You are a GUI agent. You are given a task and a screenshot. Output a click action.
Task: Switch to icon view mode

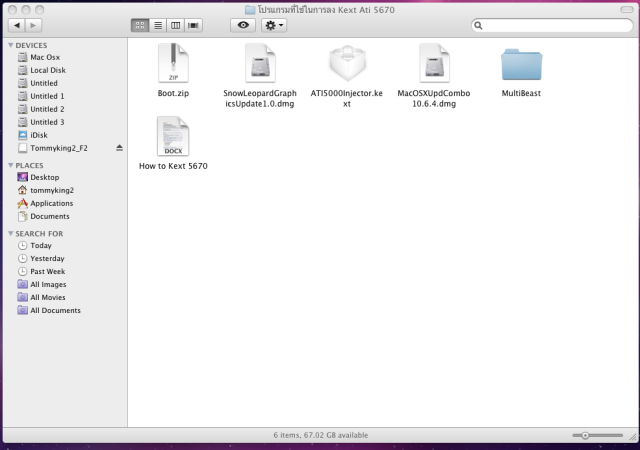139,24
